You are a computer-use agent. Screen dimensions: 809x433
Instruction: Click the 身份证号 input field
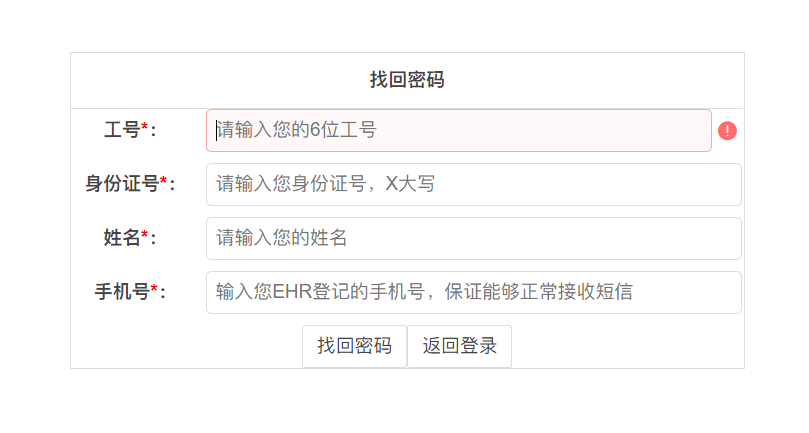coord(474,184)
